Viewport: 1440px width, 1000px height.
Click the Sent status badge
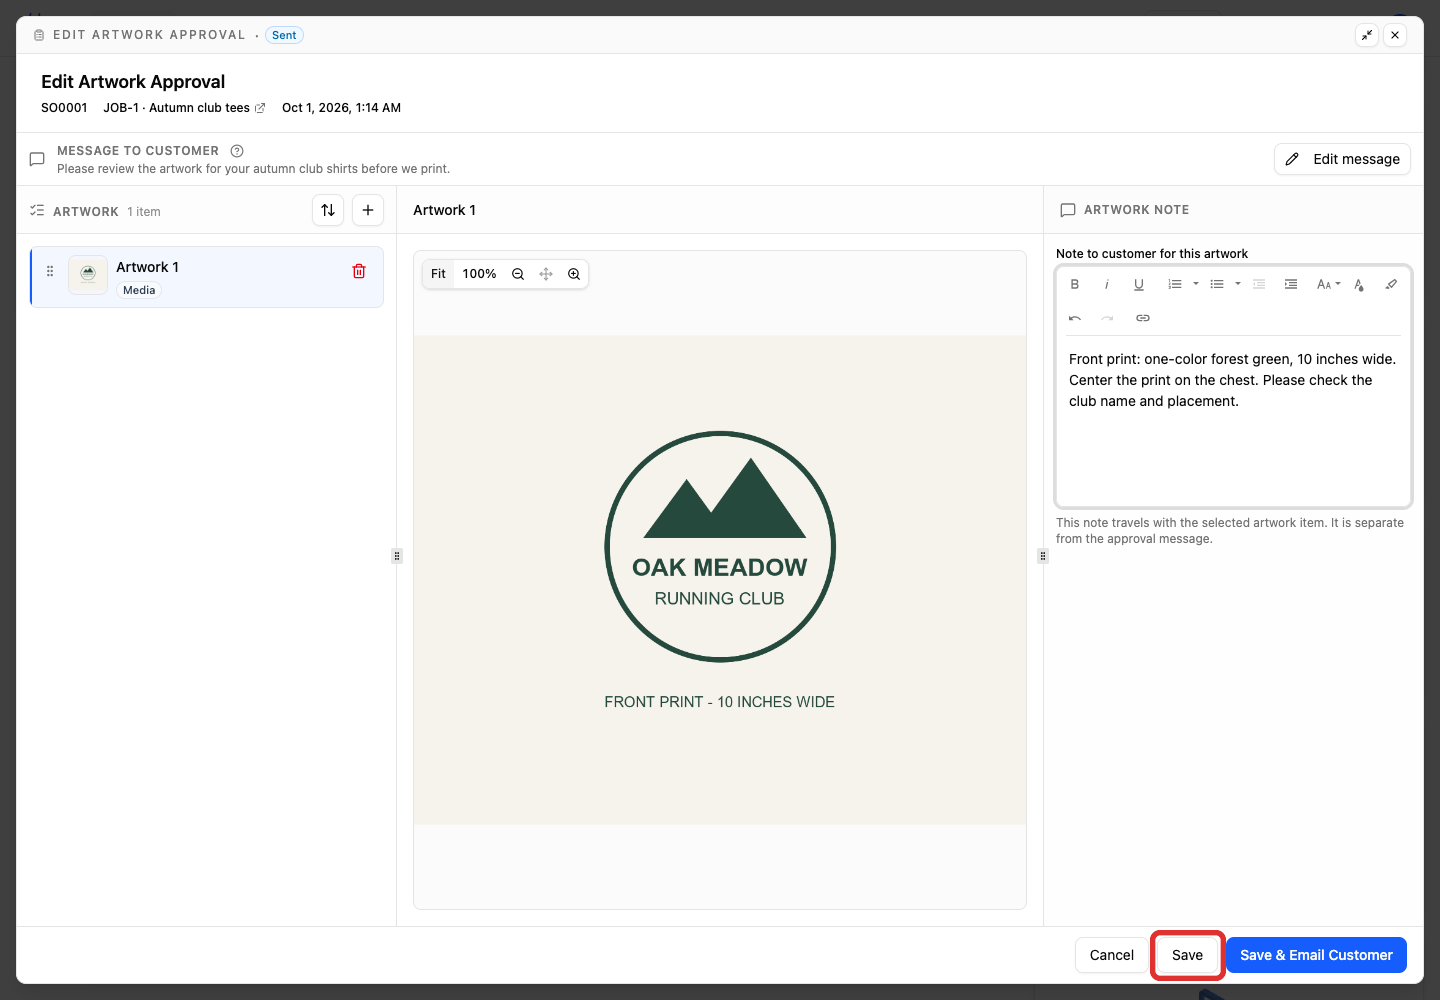284,35
